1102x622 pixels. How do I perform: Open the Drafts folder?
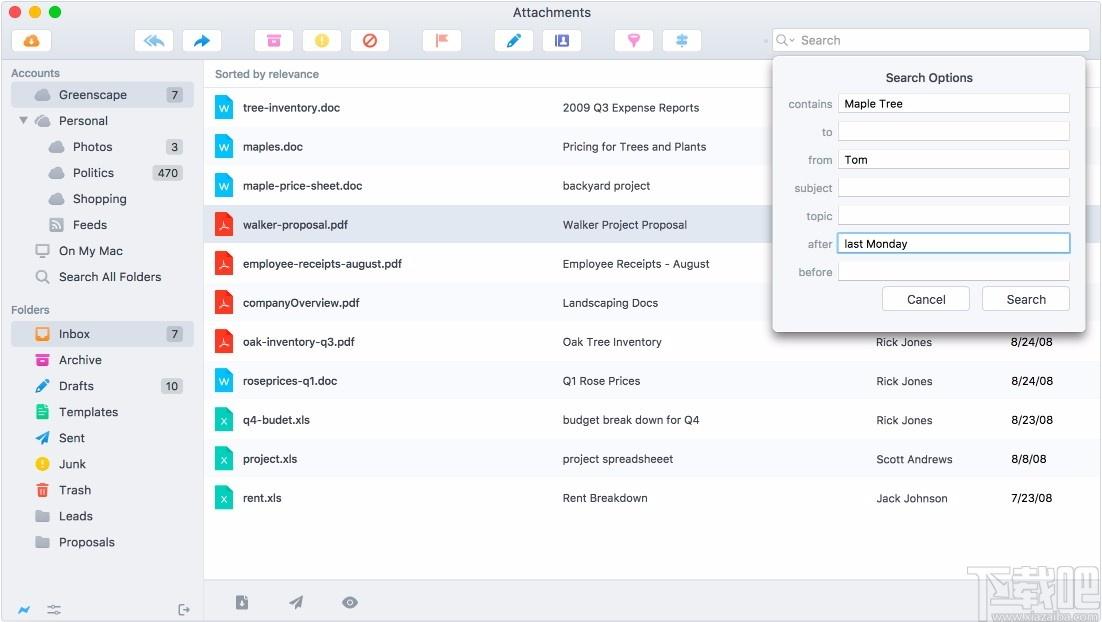coord(103,386)
